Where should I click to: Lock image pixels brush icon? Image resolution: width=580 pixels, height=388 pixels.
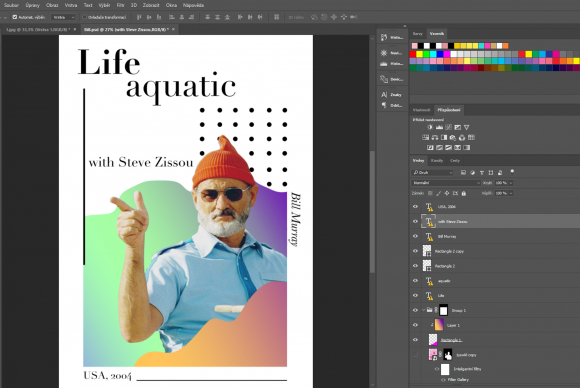click(439, 193)
